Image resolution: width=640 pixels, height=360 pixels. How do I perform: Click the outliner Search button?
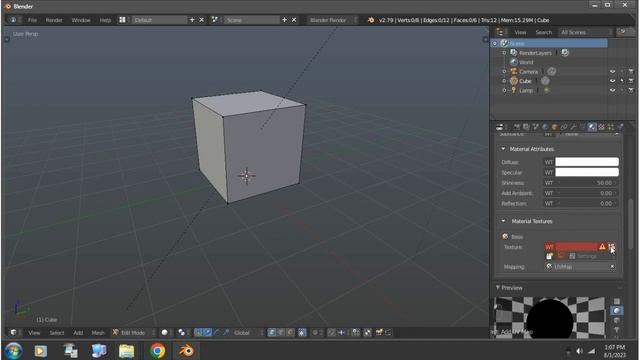coord(544,32)
